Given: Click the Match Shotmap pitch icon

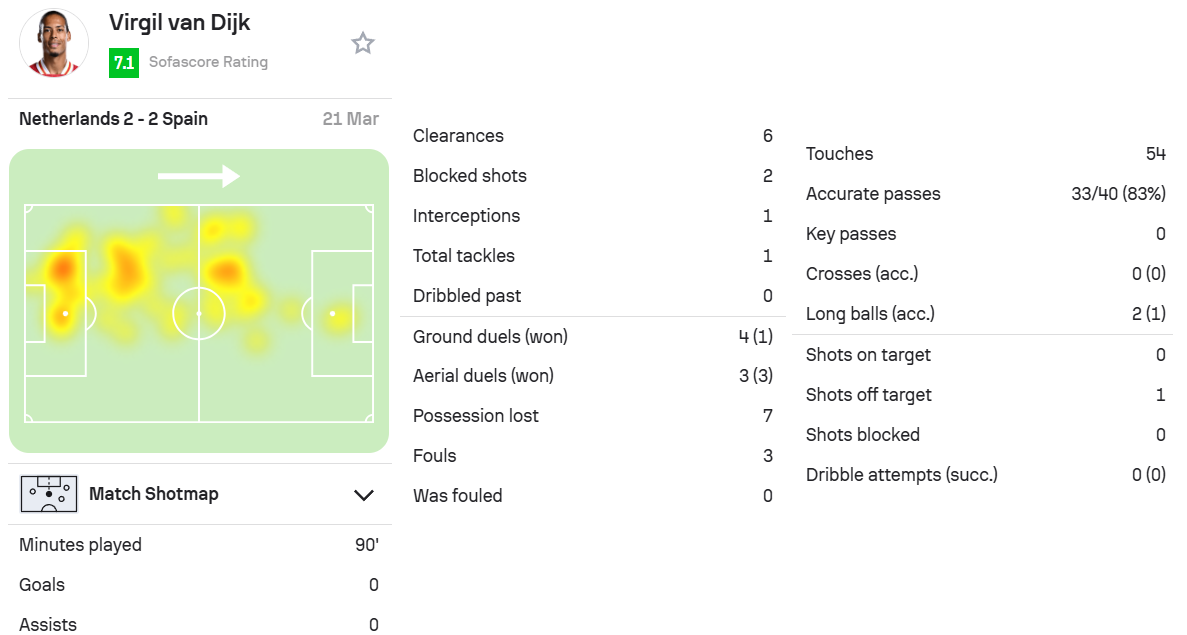Looking at the screenshot, I should click(x=49, y=494).
